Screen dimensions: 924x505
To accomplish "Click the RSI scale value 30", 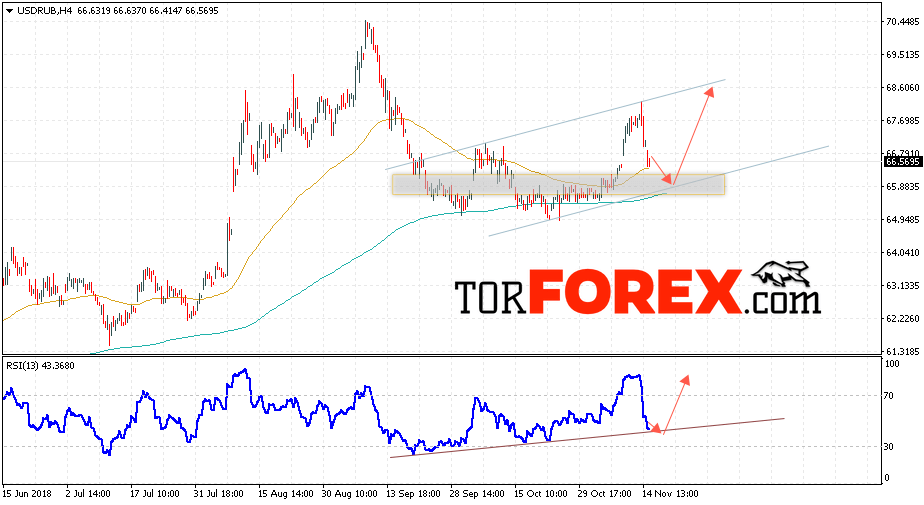I will tap(890, 447).
